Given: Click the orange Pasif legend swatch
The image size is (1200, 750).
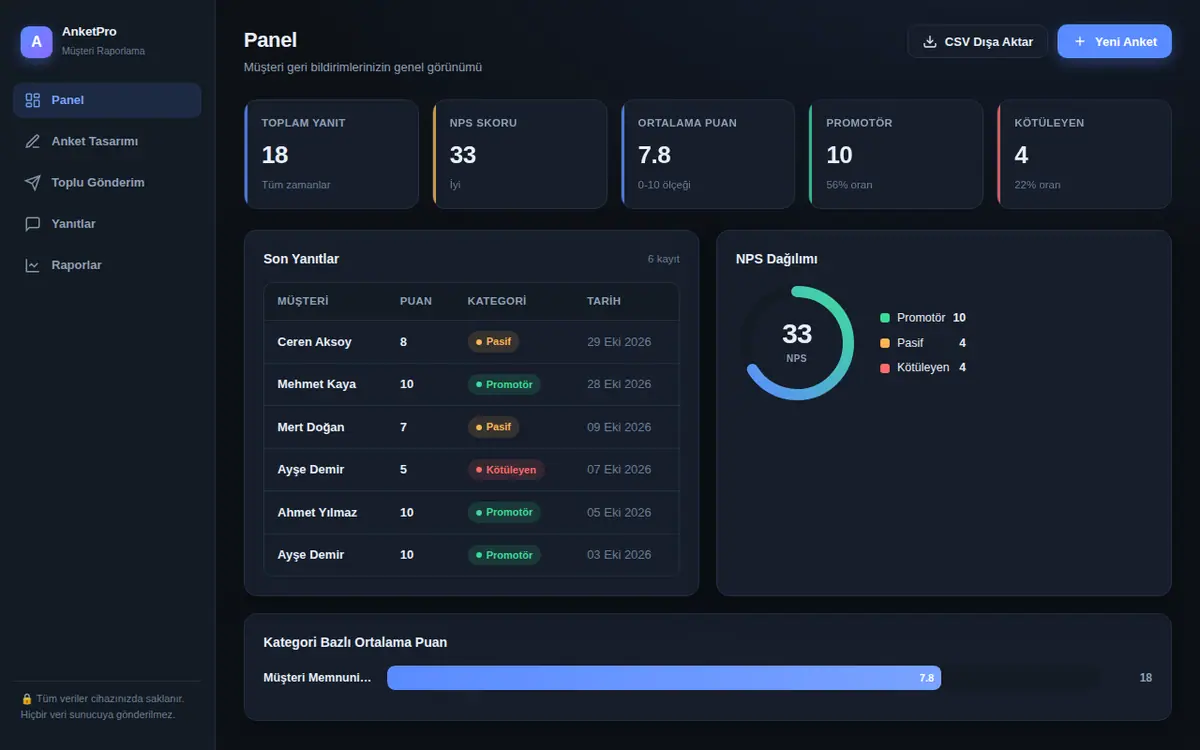Looking at the screenshot, I should [885, 343].
